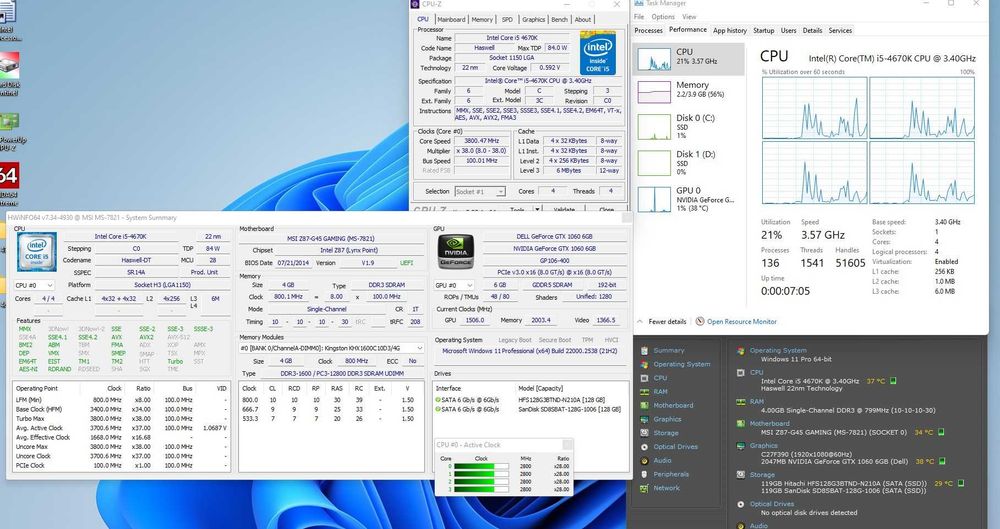This screenshot has height=529, width=1000.
Task: Click Motherboard temperature indicator icon in Speccy
Action: (x=941, y=432)
